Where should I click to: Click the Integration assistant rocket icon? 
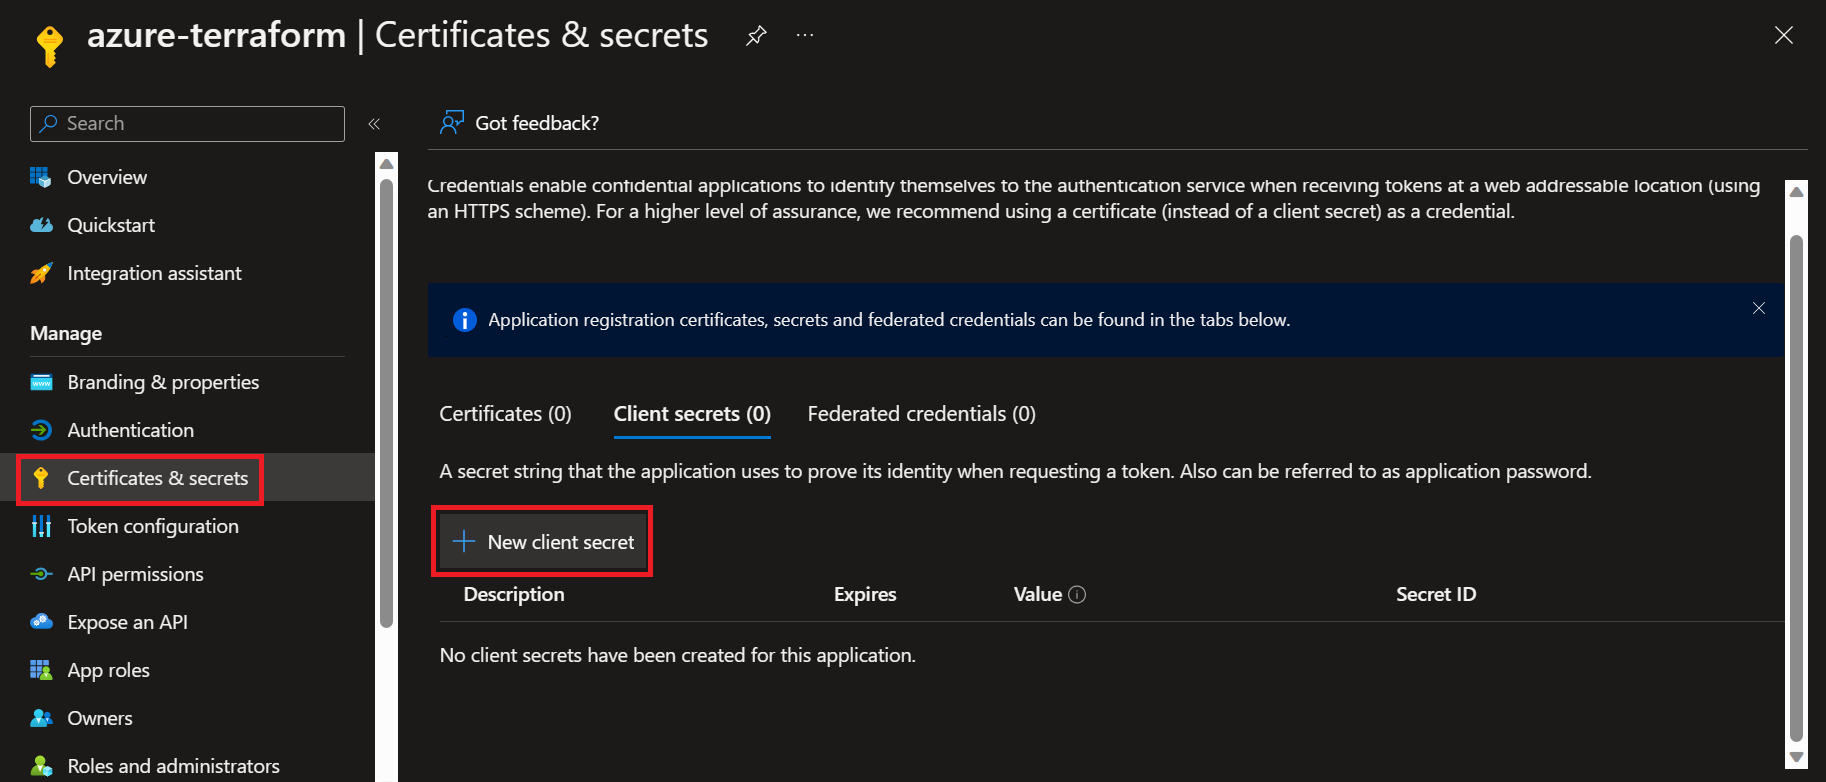[x=41, y=273]
